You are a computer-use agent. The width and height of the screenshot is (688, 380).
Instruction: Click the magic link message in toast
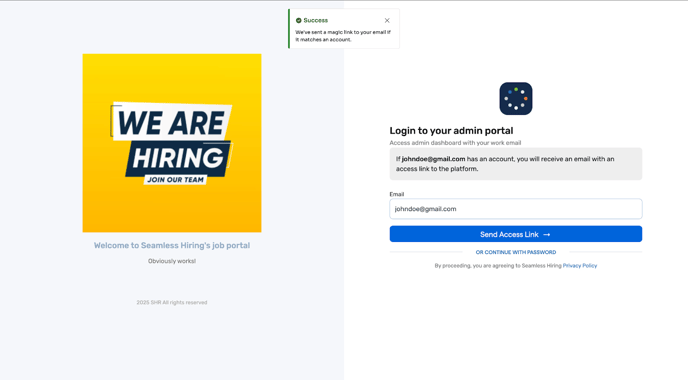point(343,36)
